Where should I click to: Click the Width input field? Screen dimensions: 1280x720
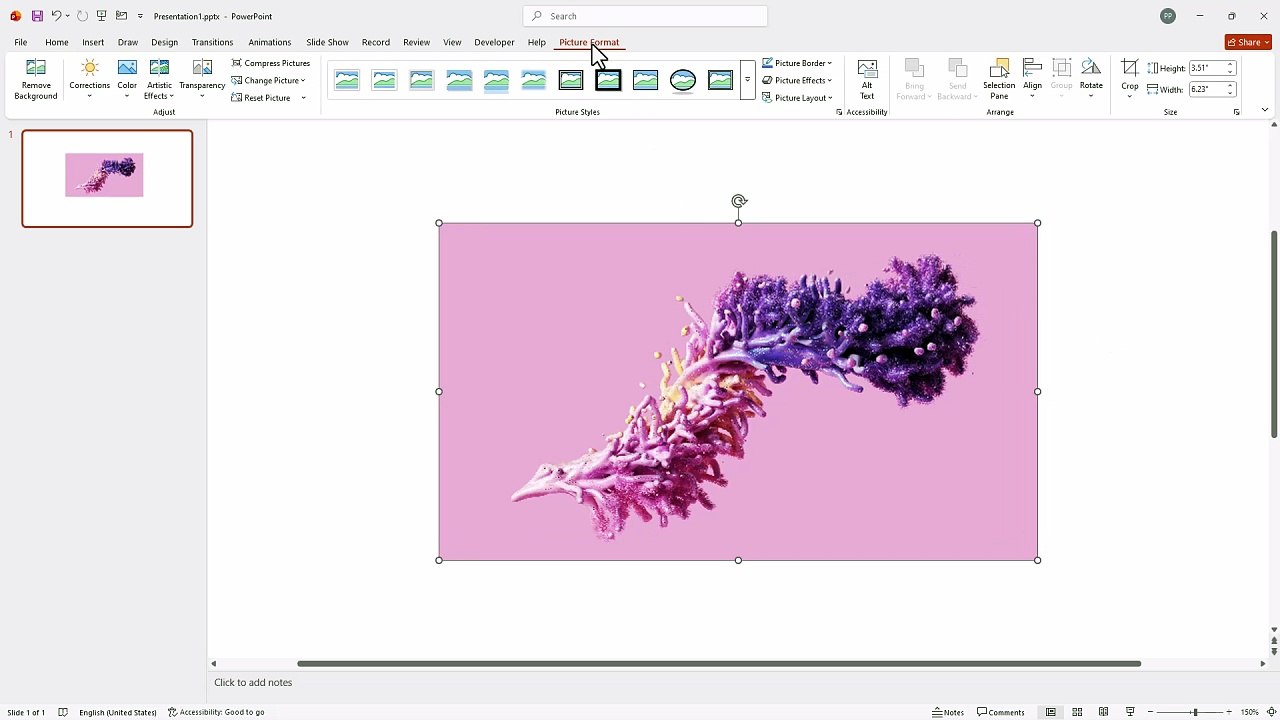(1206, 89)
